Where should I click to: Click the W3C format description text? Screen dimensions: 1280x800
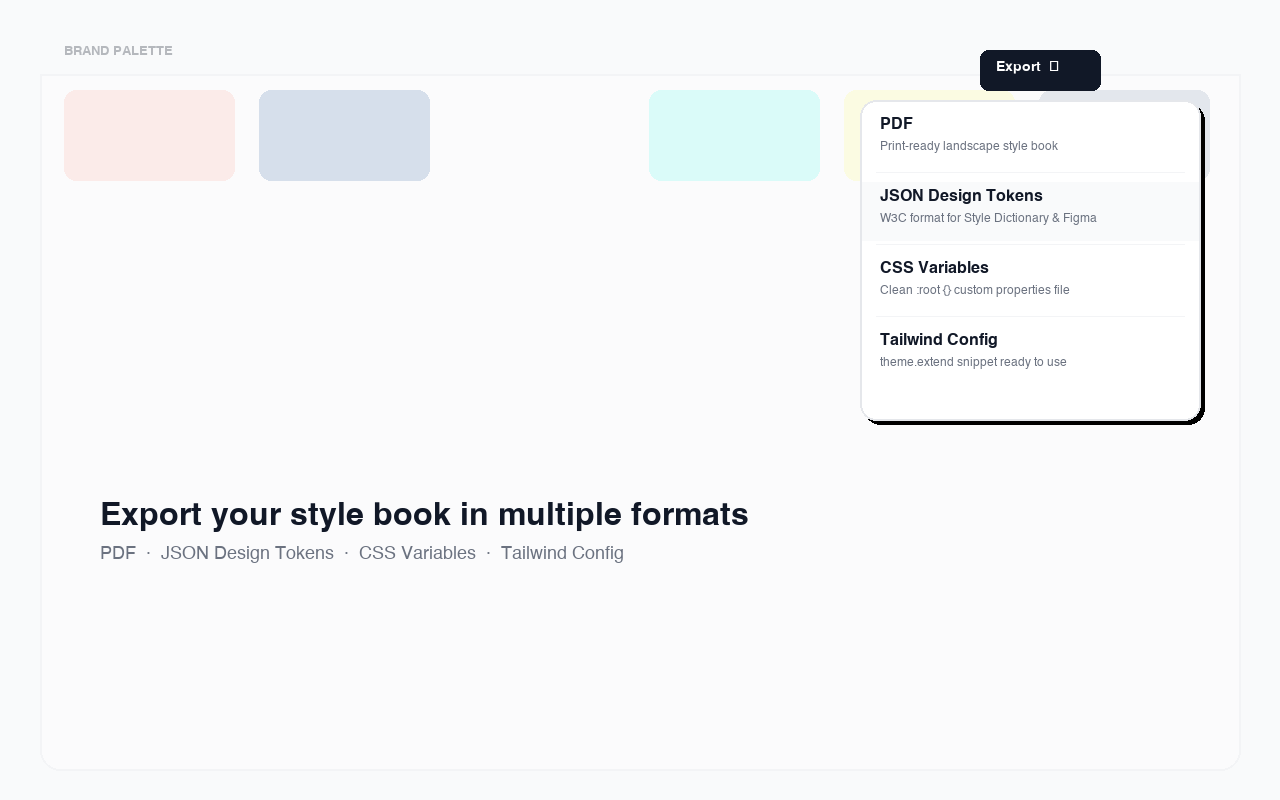point(988,218)
